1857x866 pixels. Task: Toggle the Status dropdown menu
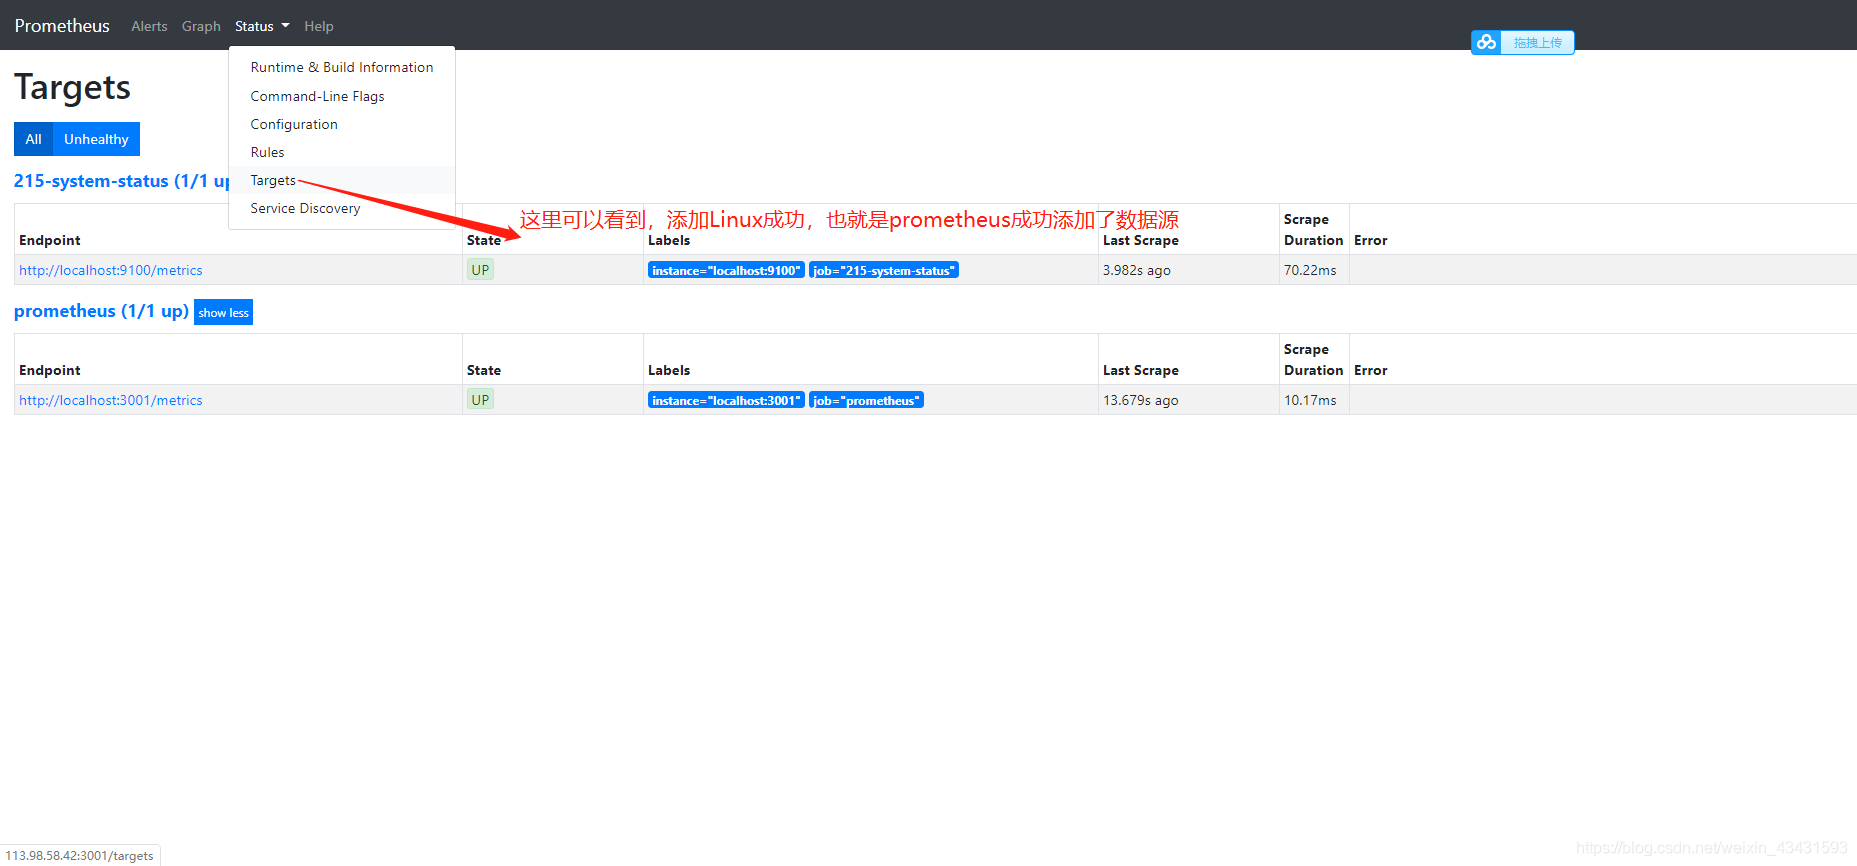[x=262, y=26]
